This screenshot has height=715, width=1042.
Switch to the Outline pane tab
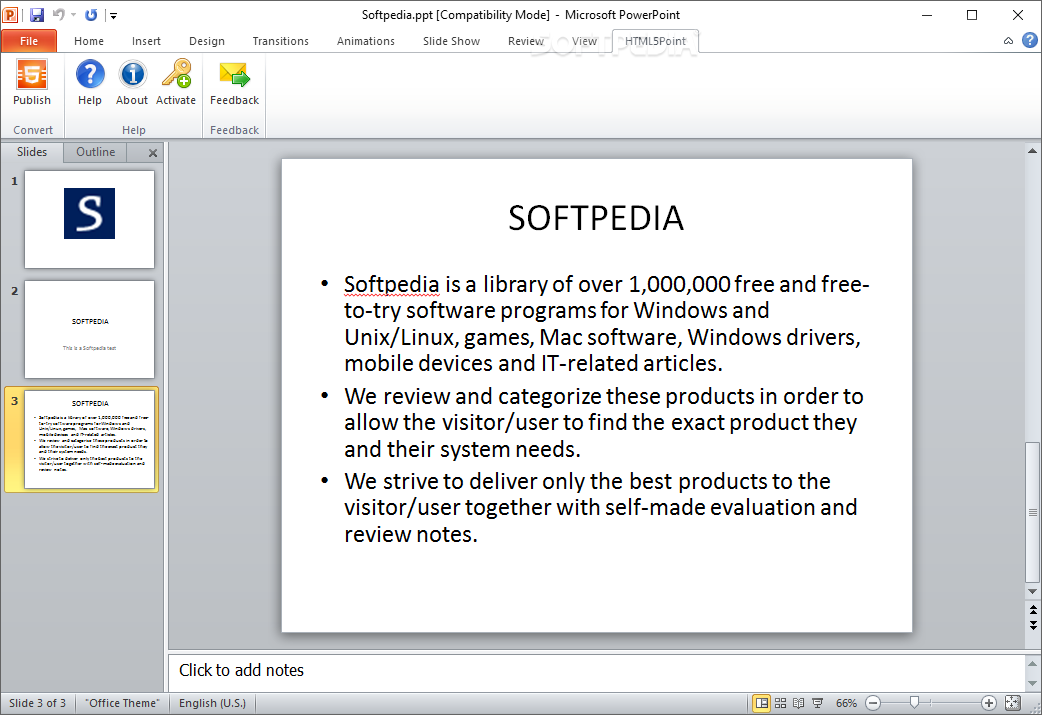click(x=96, y=152)
